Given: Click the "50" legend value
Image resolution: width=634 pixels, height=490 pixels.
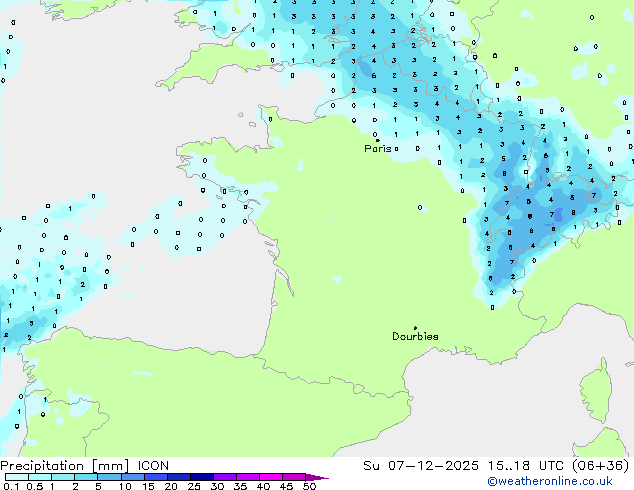Looking at the screenshot, I should 309,486.
